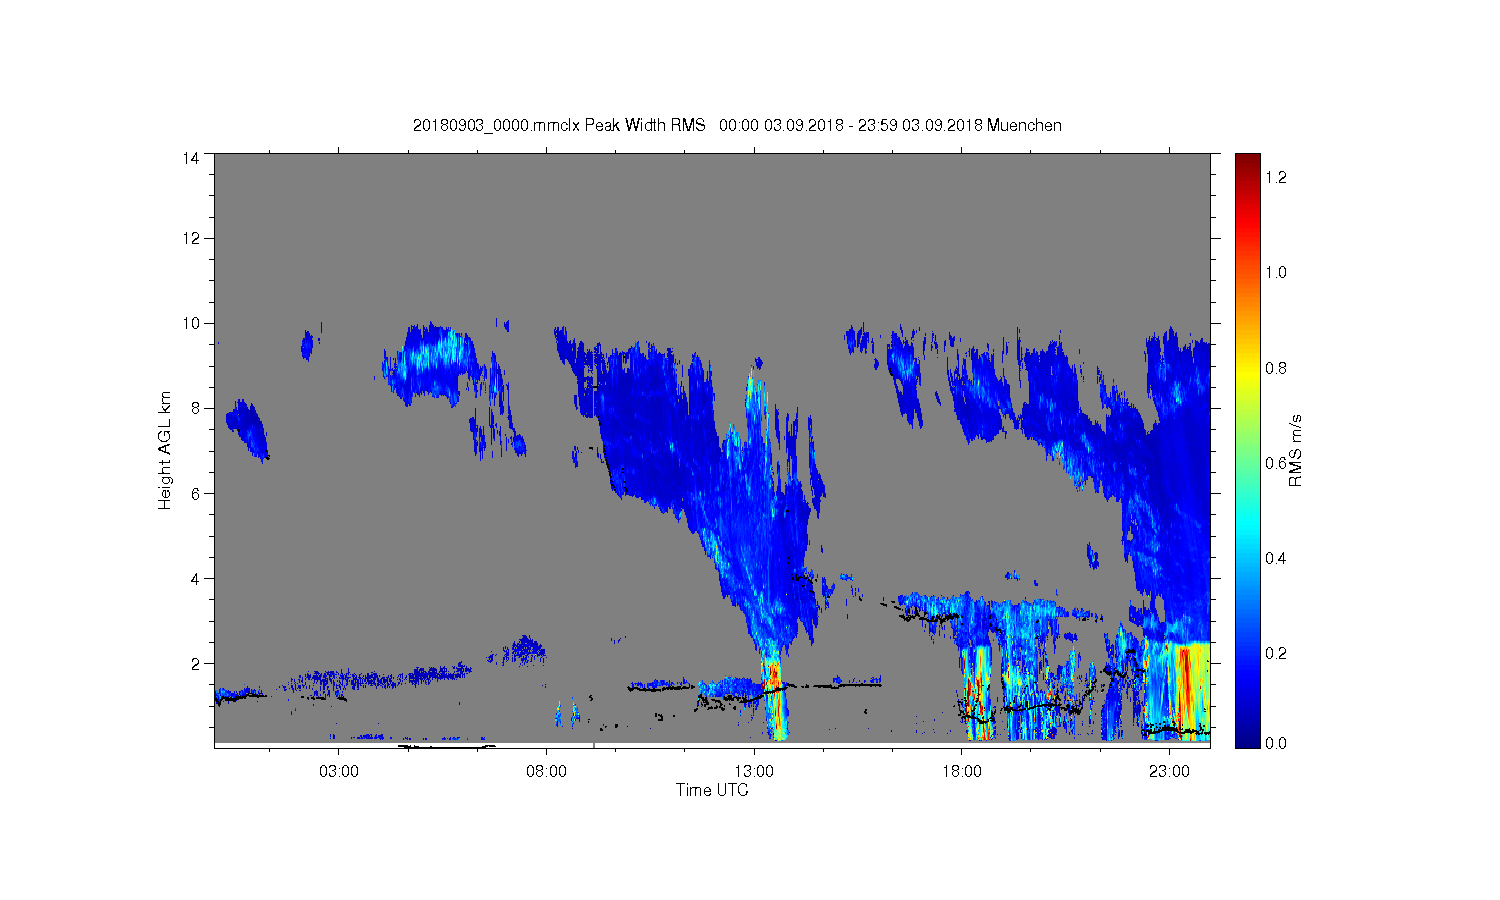Click the colorbar value 1.0
The height and width of the screenshot is (900, 1500).
point(1276,272)
